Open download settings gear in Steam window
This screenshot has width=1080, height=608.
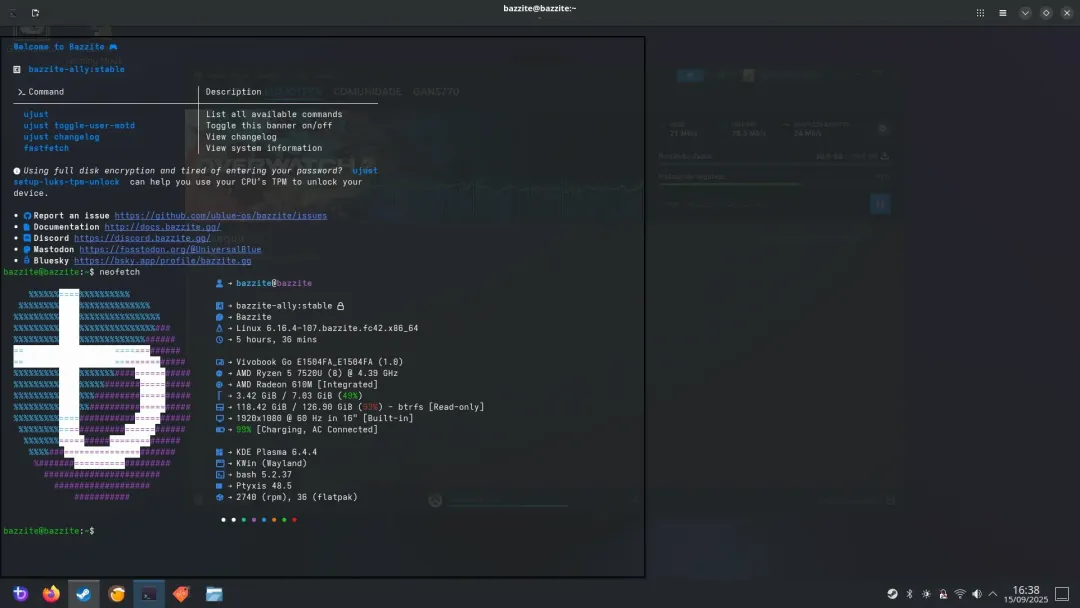coord(882,129)
